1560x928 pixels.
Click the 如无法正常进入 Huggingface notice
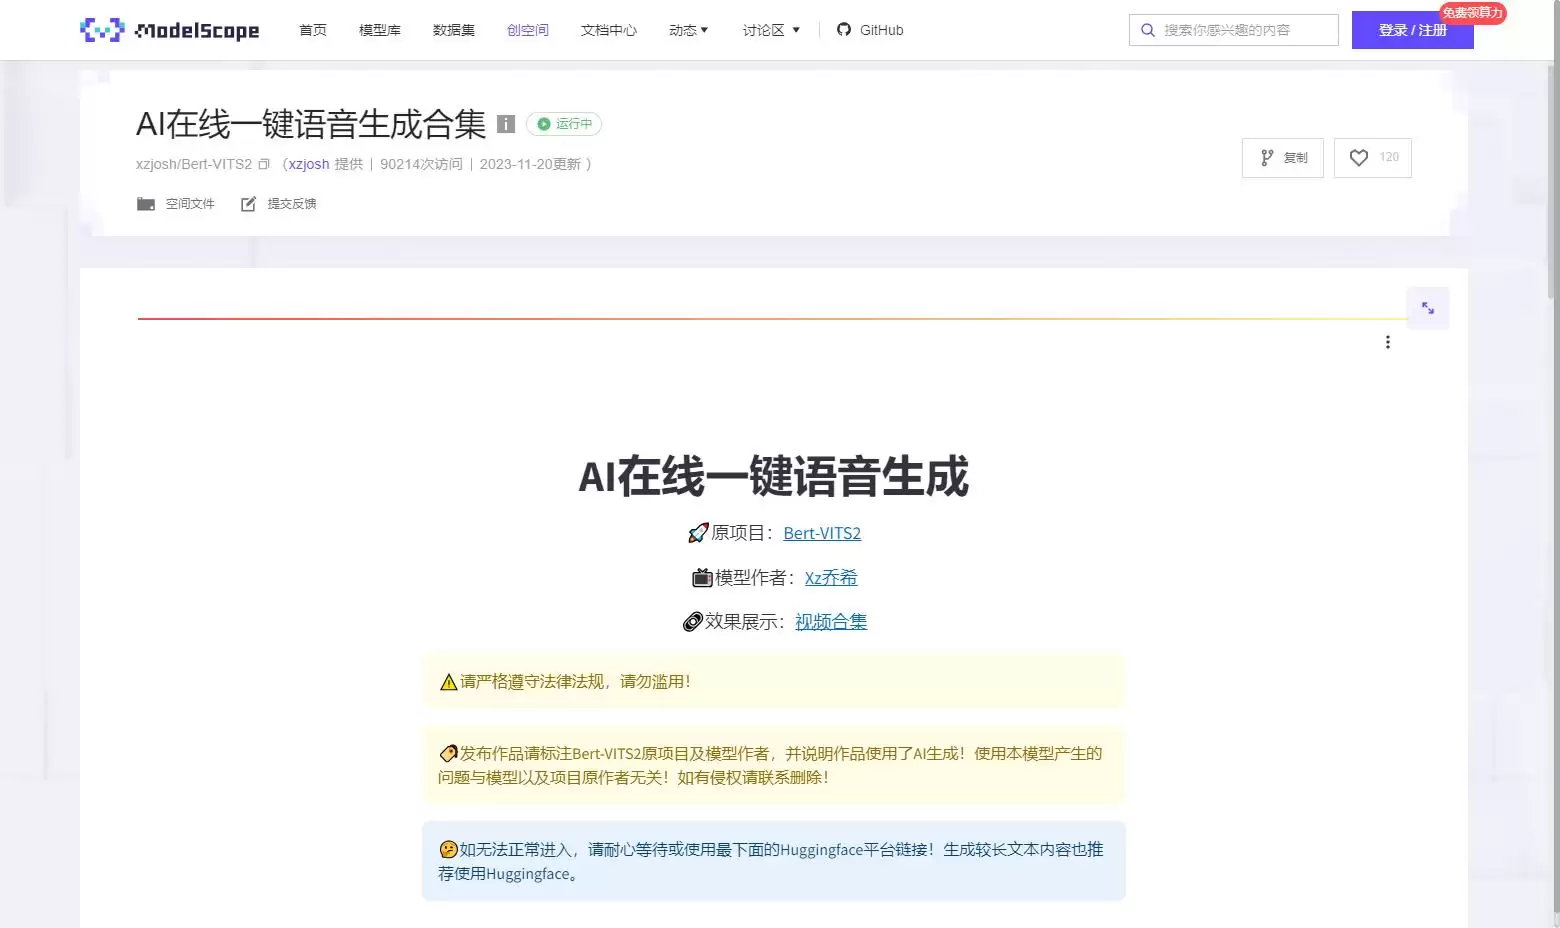click(774, 861)
